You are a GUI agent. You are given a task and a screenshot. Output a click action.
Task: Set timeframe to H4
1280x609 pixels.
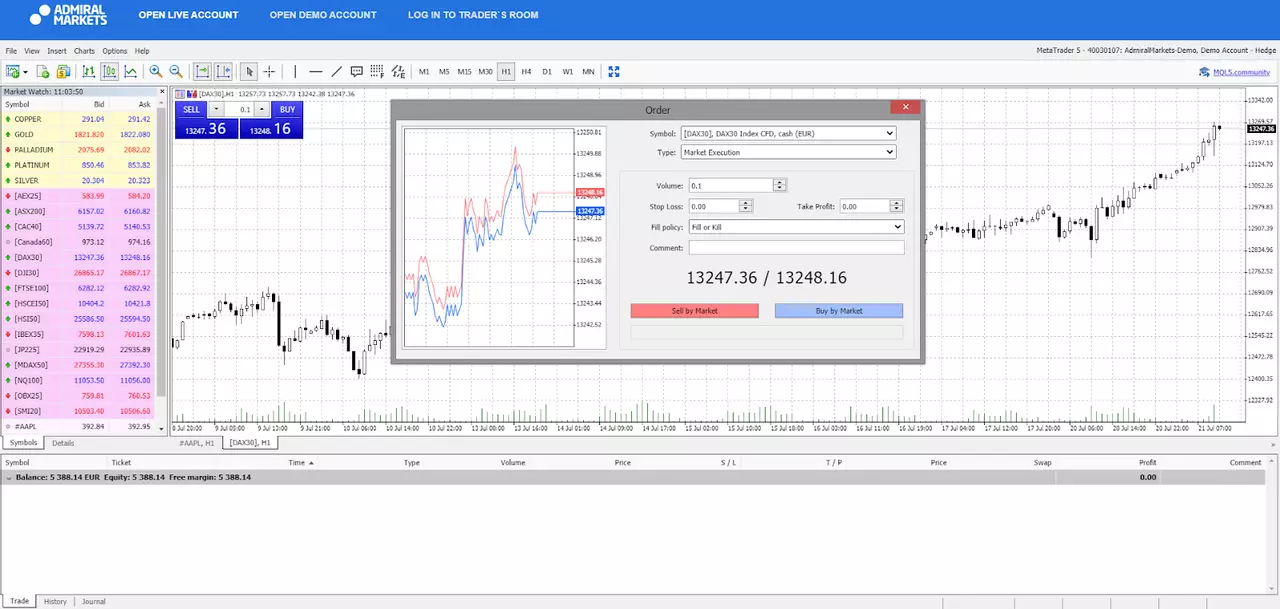click(526, 71)
